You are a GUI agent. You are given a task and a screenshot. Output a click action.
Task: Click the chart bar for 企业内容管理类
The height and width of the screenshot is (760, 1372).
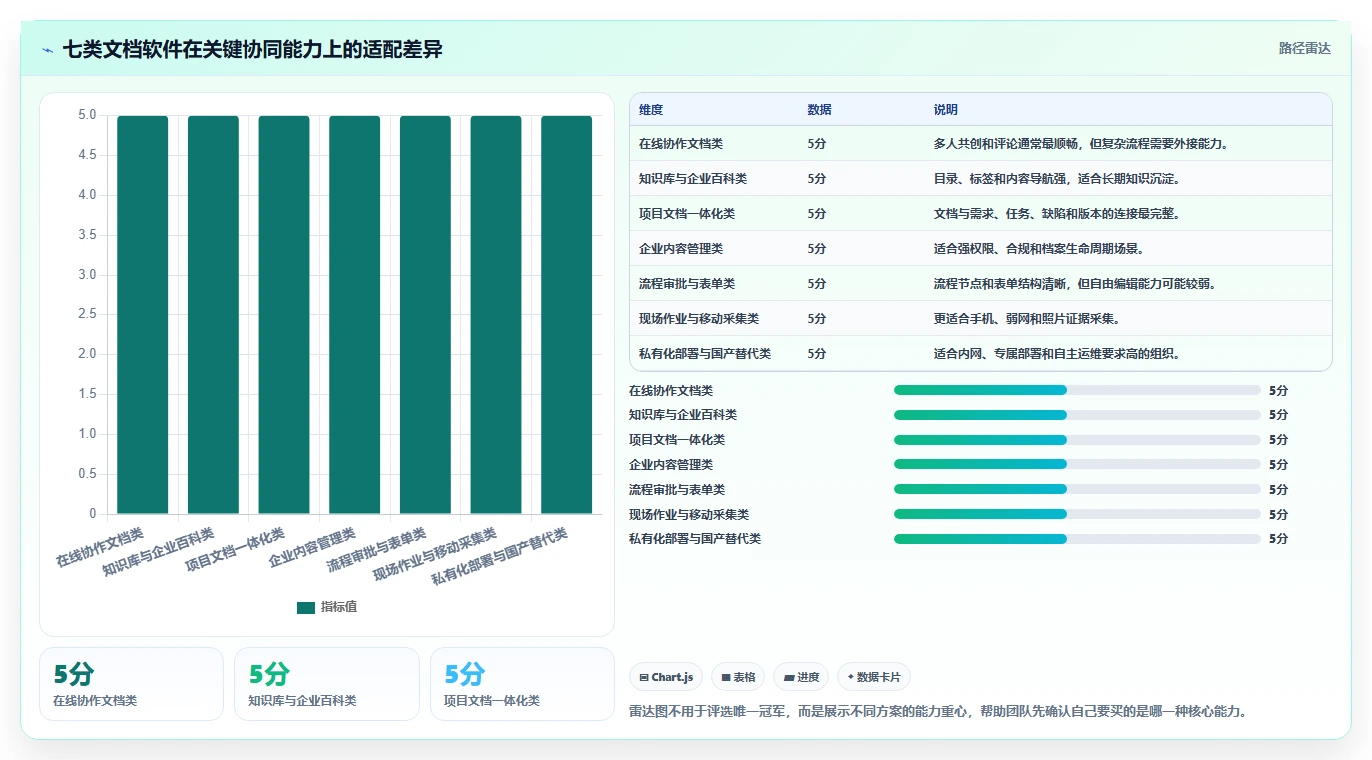coord(355,315)
